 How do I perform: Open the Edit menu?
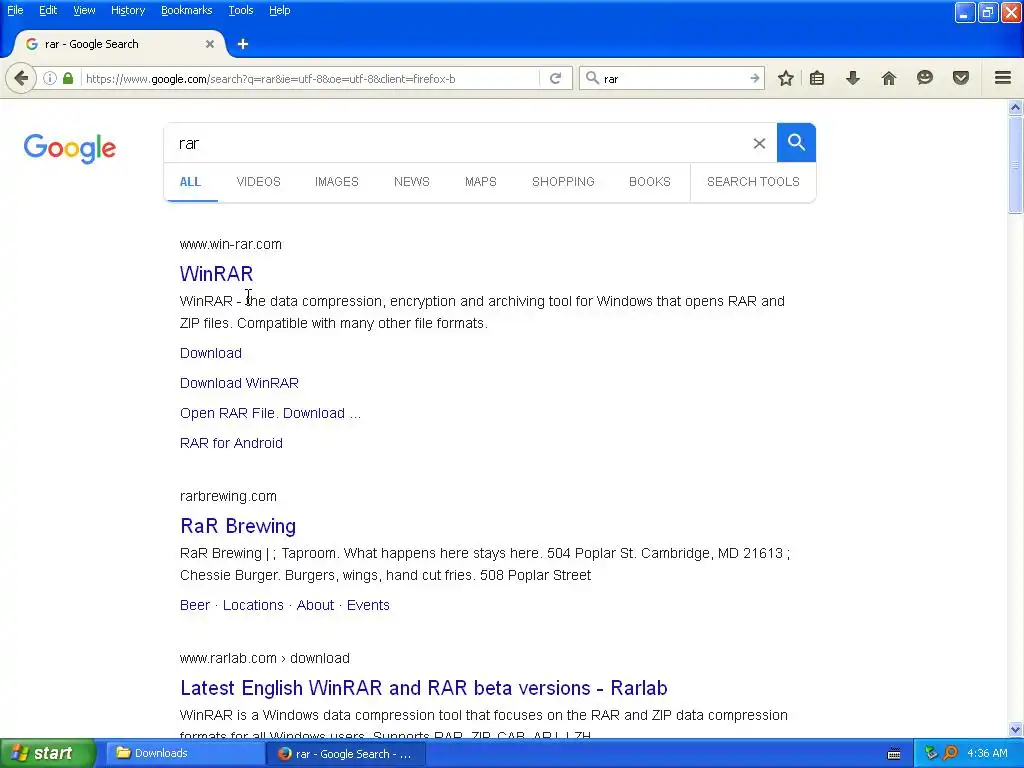(48, 10)
